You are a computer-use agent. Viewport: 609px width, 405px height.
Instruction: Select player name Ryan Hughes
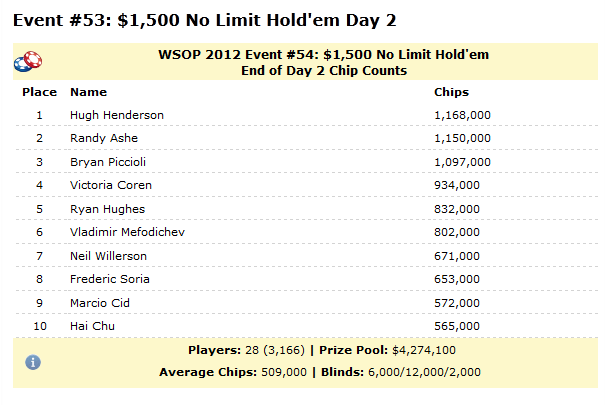coord(108,209)
